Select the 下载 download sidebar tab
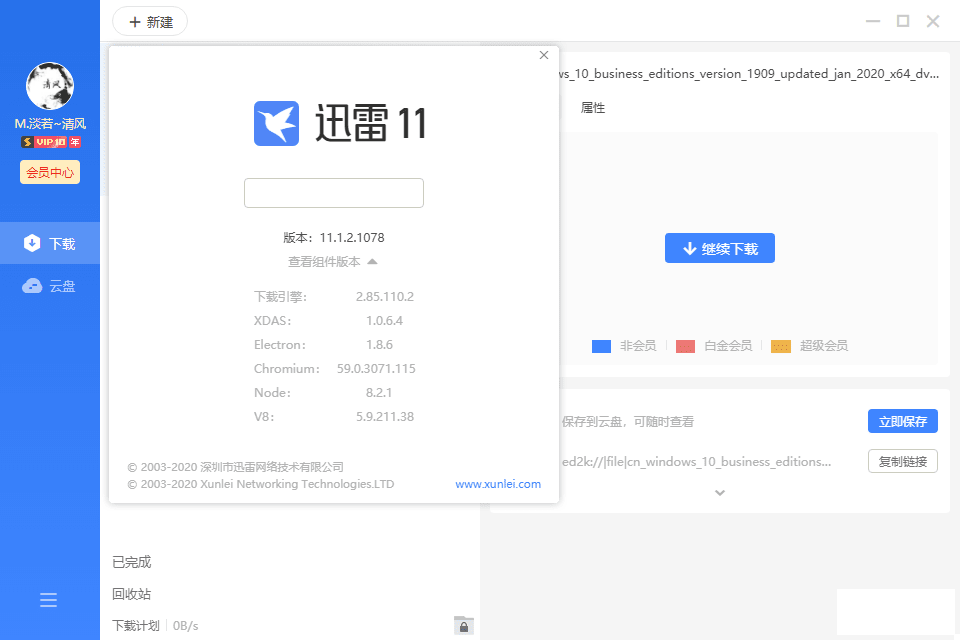 point(50,243)
